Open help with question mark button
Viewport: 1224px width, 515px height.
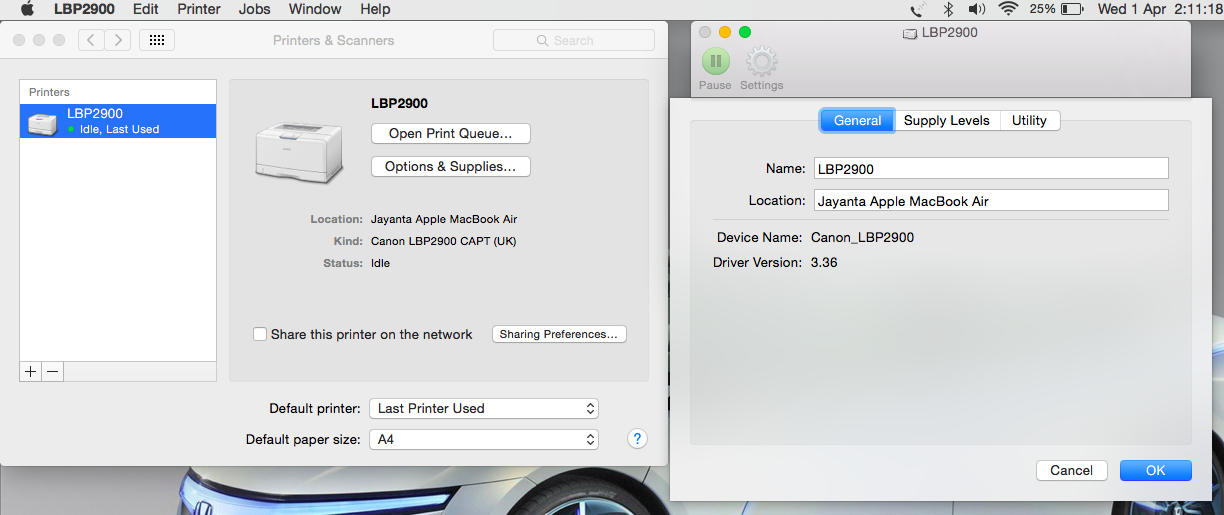click(x=637, y=439)
